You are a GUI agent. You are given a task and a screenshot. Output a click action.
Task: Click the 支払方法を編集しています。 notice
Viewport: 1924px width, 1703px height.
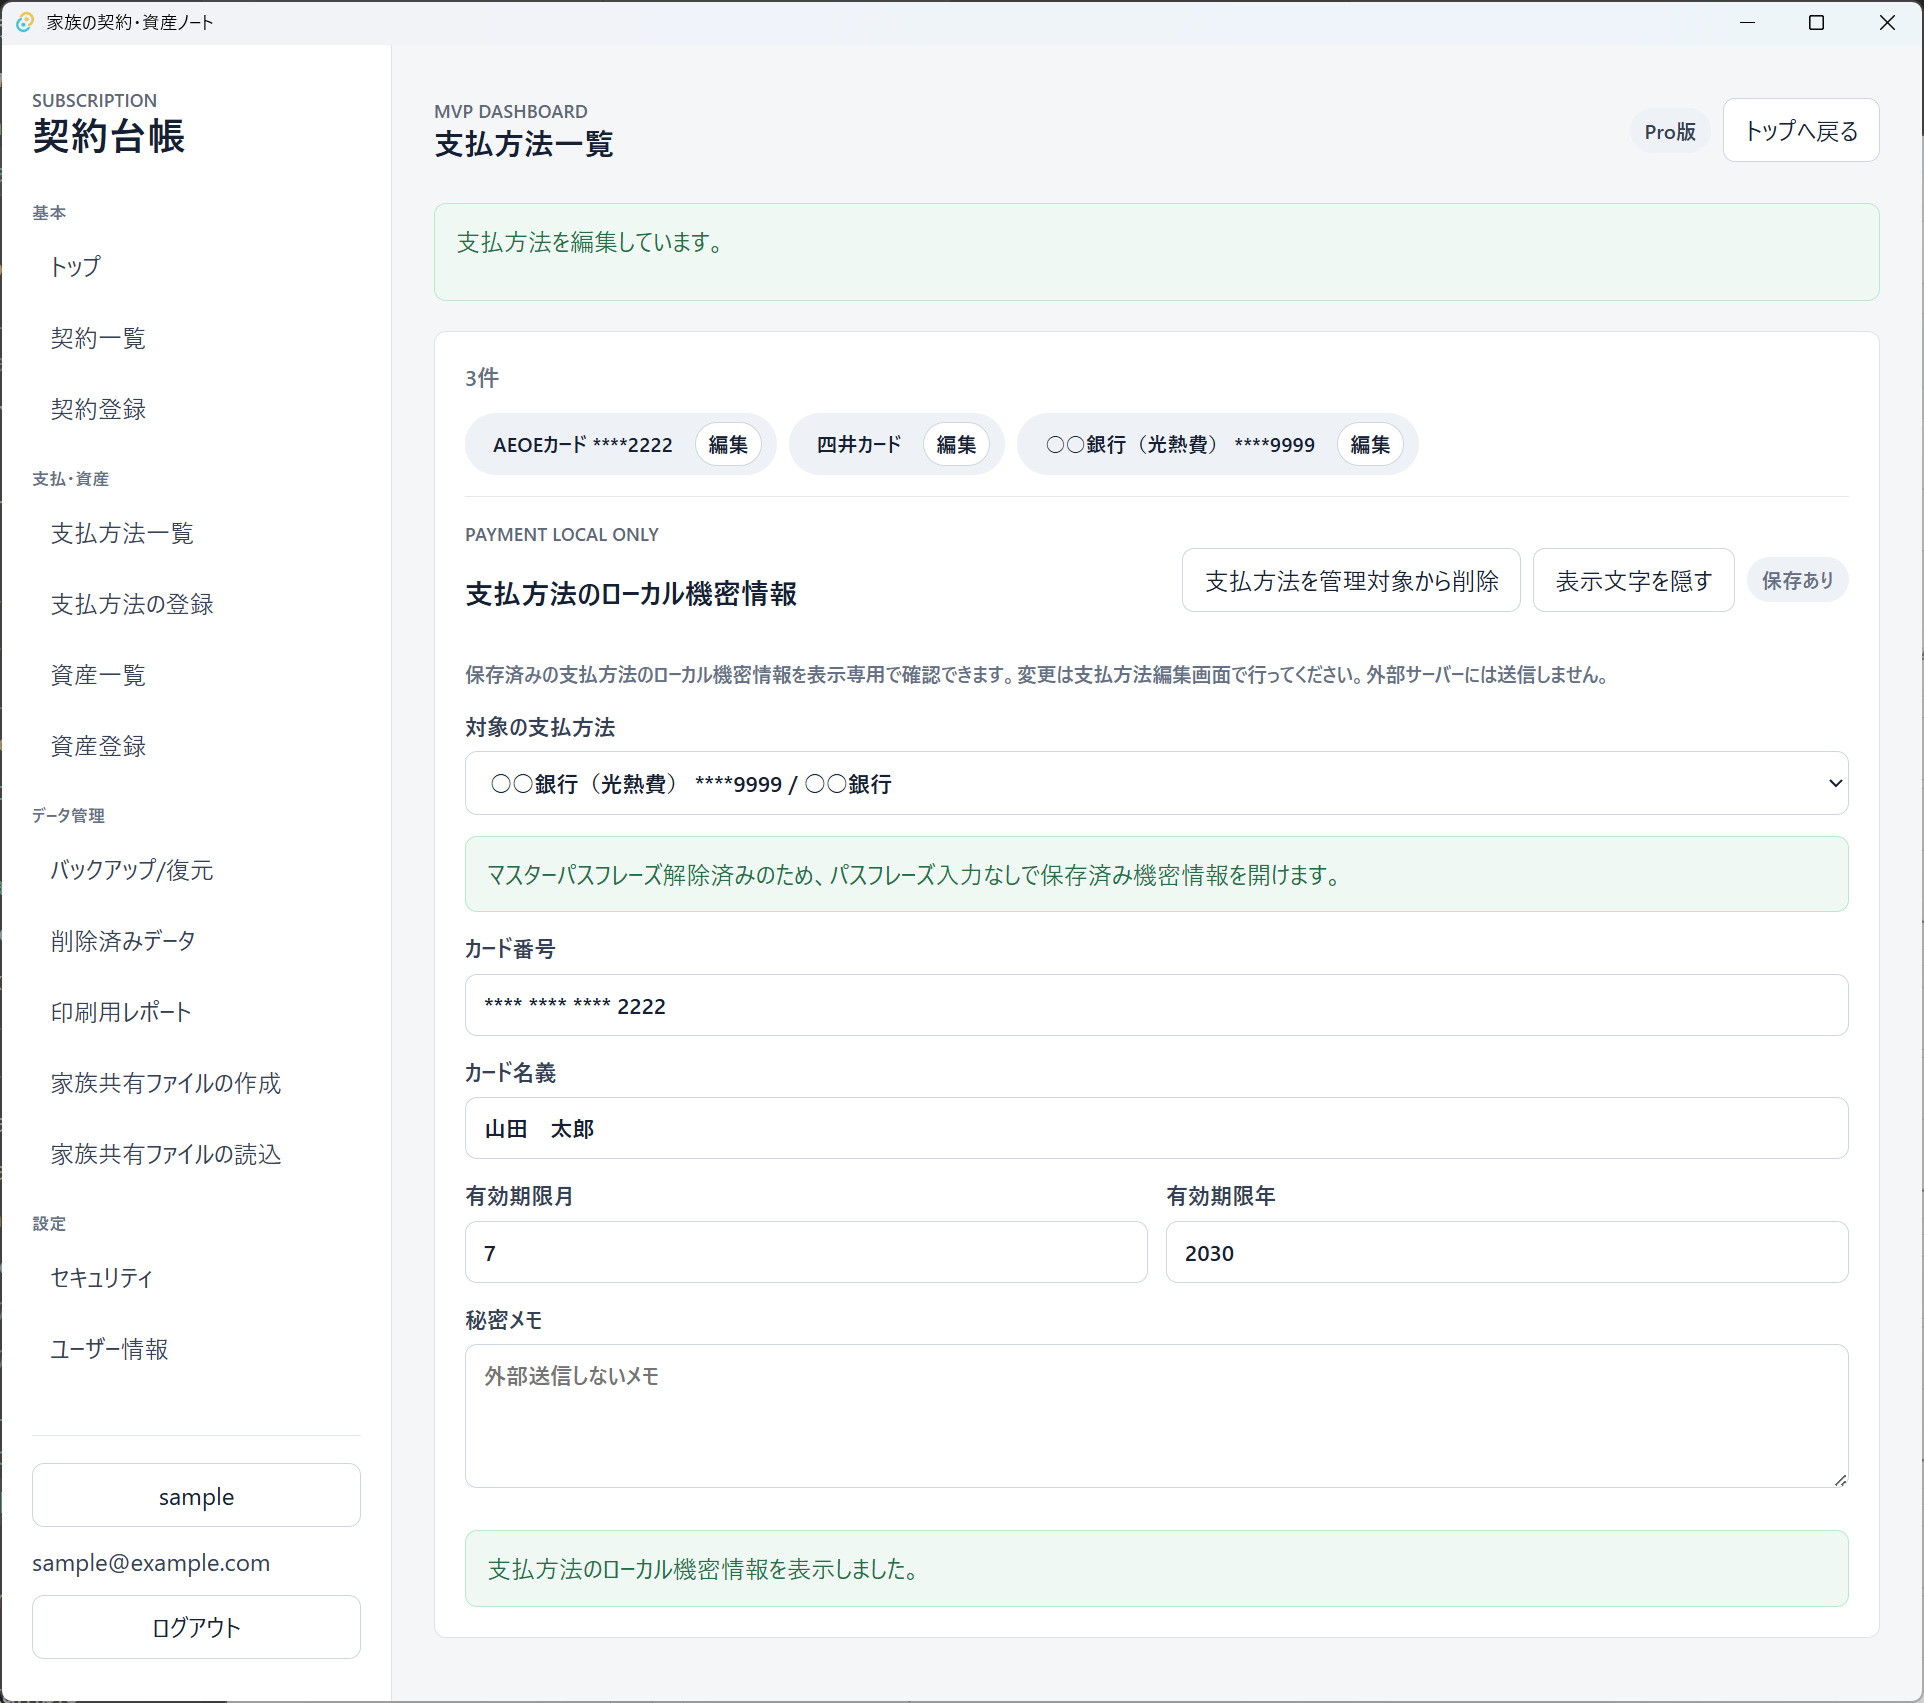(1156, 252)
